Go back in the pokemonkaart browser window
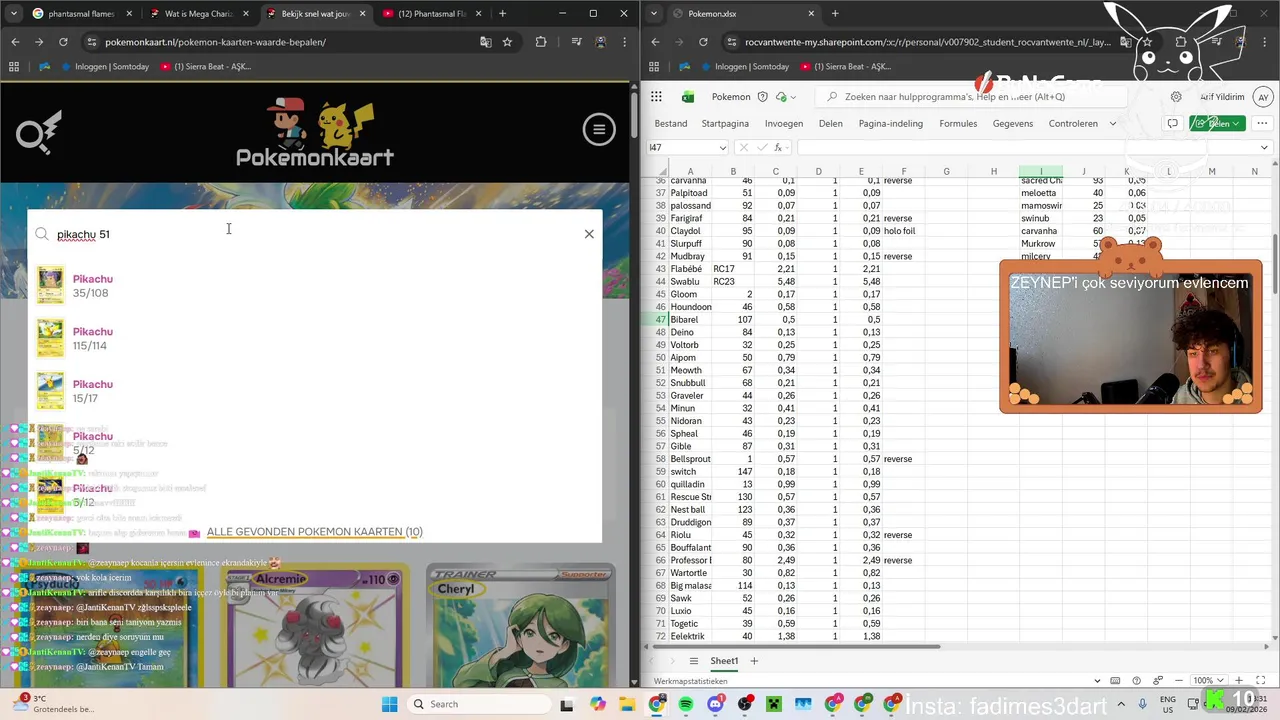 15,42
